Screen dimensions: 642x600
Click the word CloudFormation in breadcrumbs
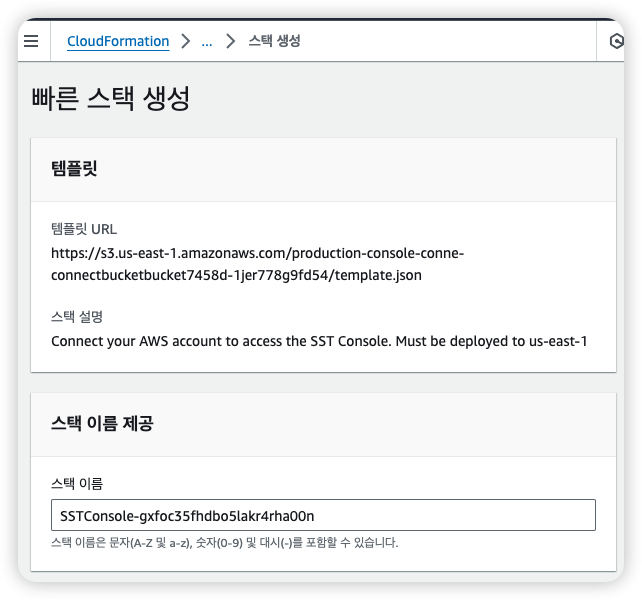[118, 41]
